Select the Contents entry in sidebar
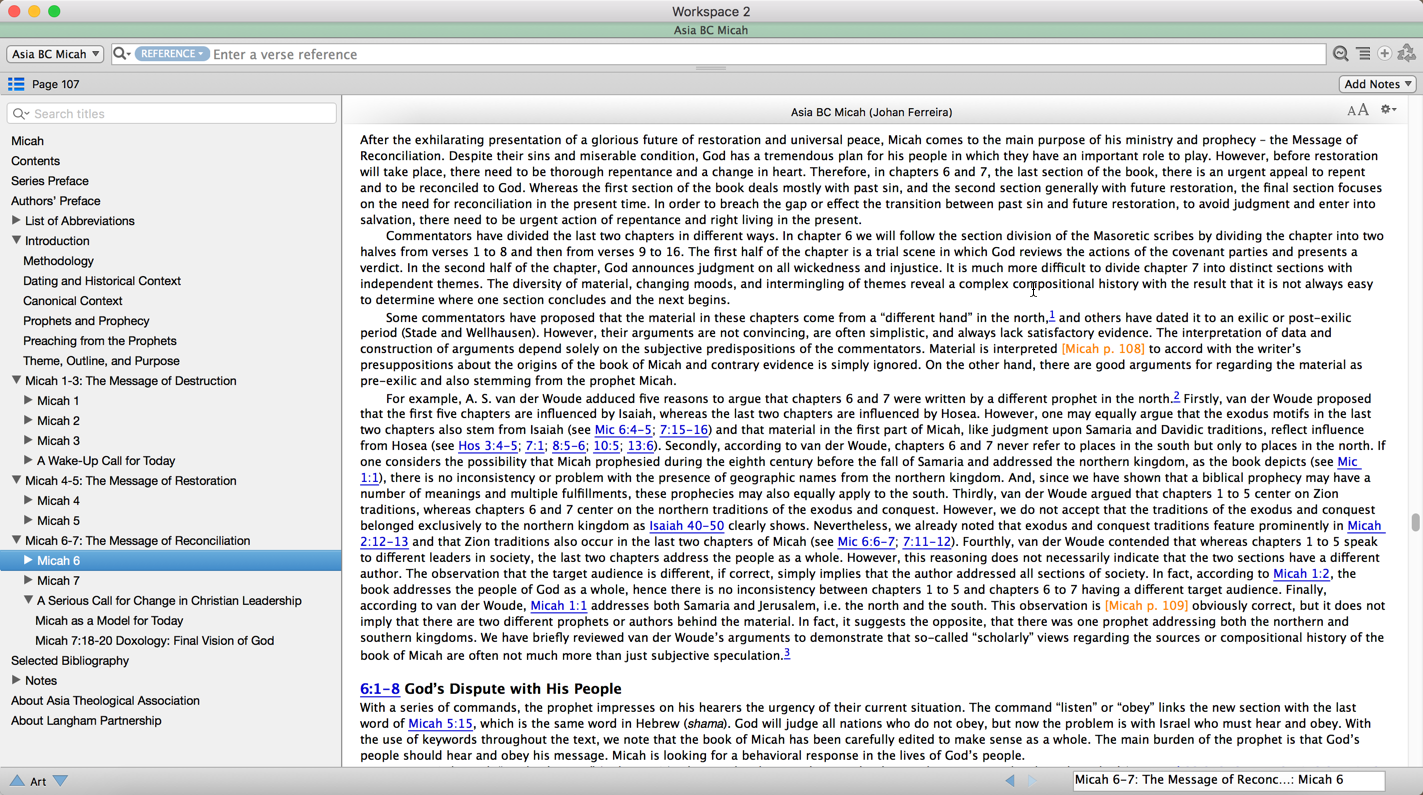Screen dimensions: 1423x795 click(35, 161)
